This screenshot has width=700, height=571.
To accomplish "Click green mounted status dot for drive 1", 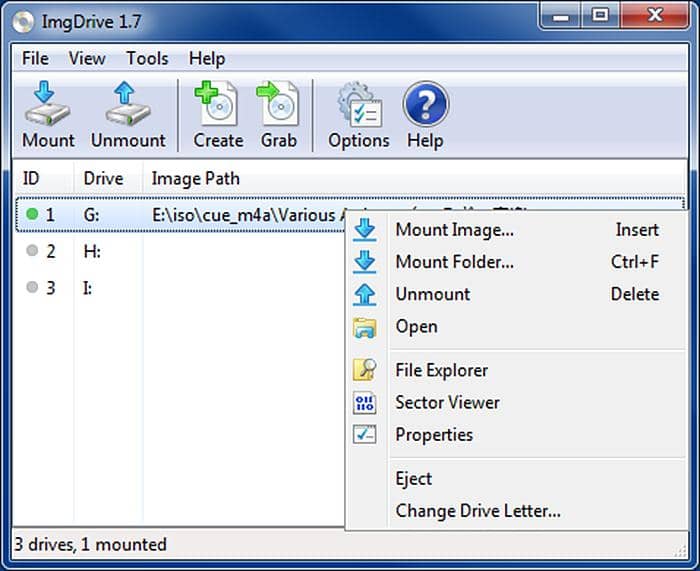I will (x=32, y=214).
